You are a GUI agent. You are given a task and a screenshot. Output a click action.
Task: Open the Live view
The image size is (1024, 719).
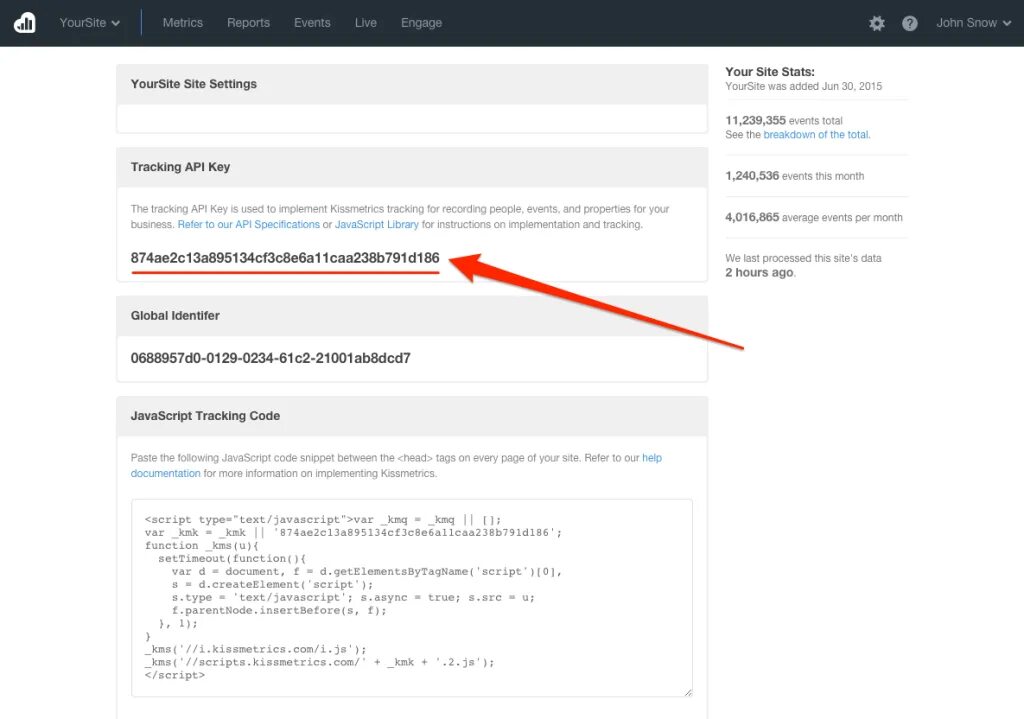(366, 23)
